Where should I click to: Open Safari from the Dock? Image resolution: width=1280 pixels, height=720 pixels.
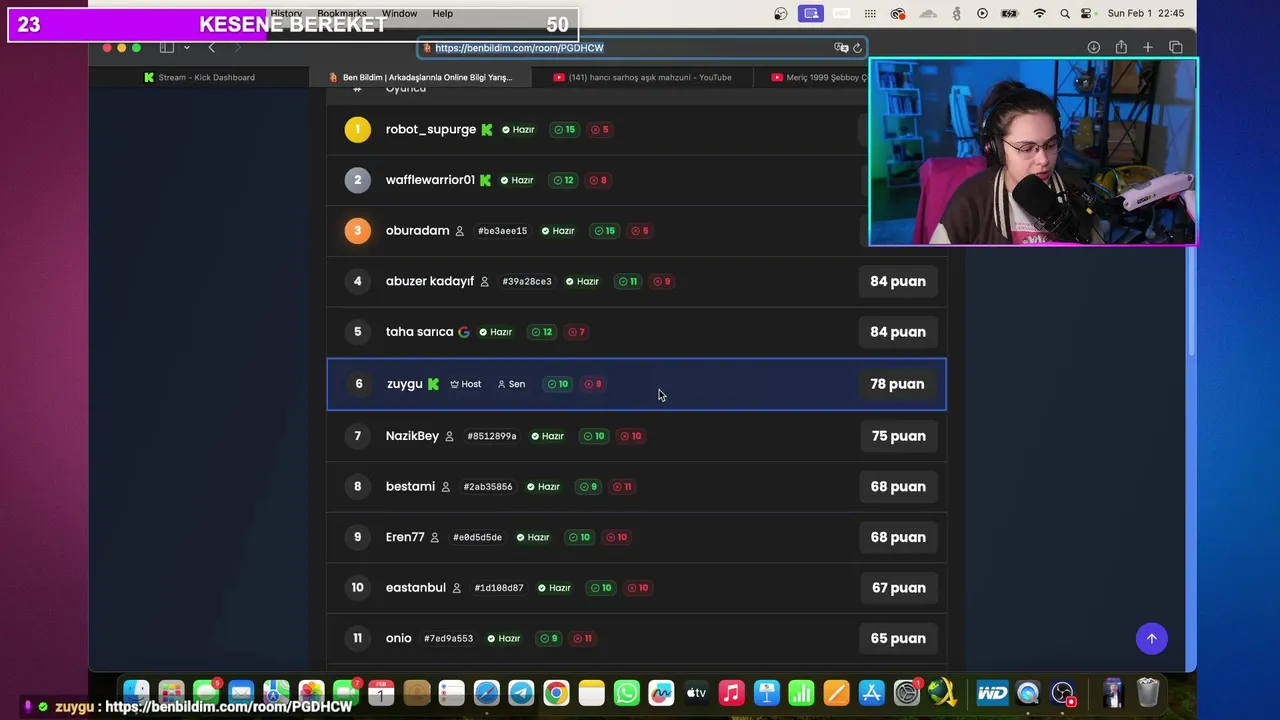(486, 693)
